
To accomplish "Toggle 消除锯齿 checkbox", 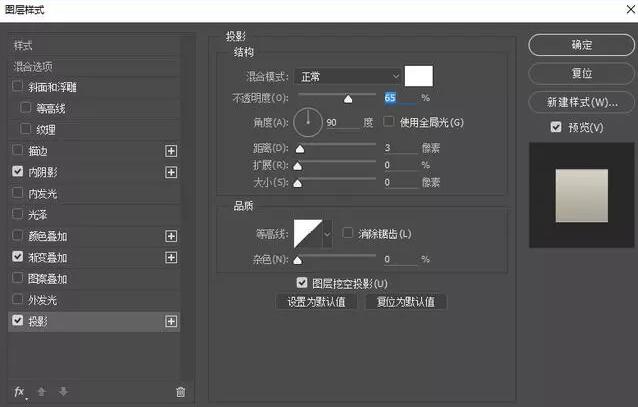I will pyautogui.click(x=348, y=233).
